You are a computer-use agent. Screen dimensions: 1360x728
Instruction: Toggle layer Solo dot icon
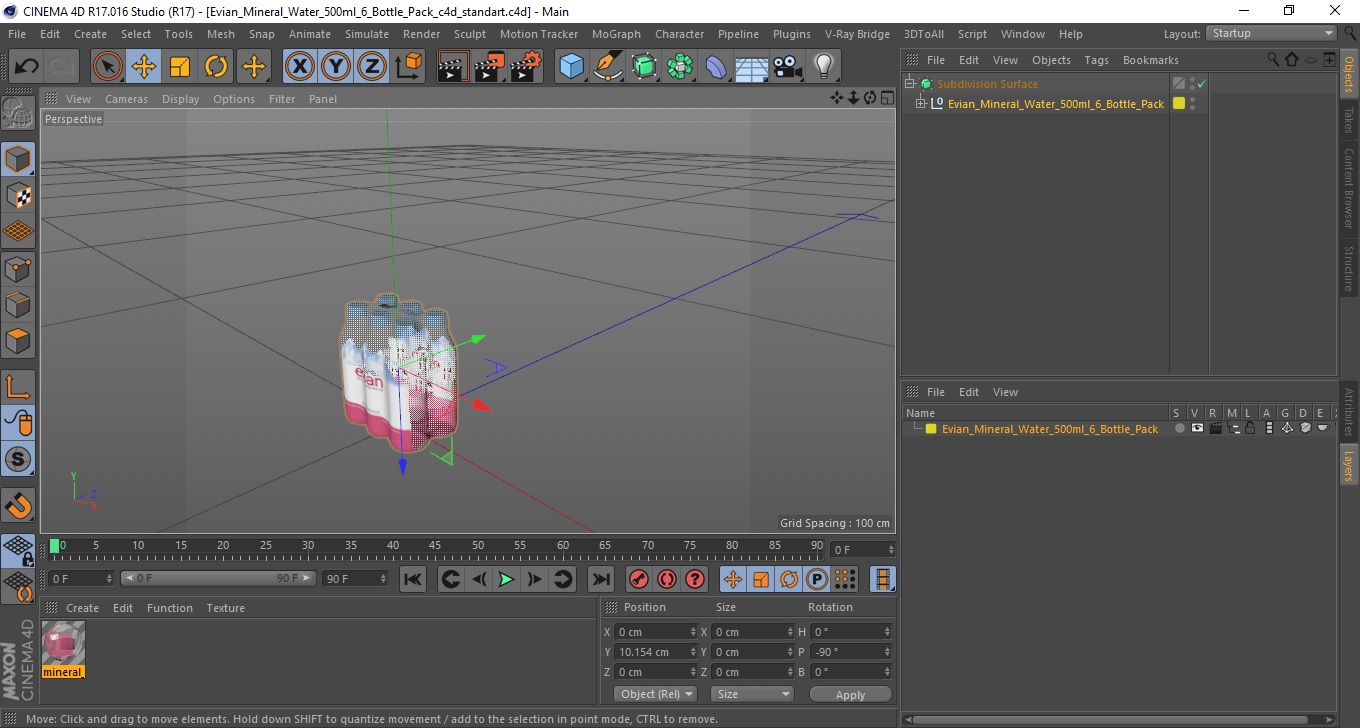[x=1179, y=428]
